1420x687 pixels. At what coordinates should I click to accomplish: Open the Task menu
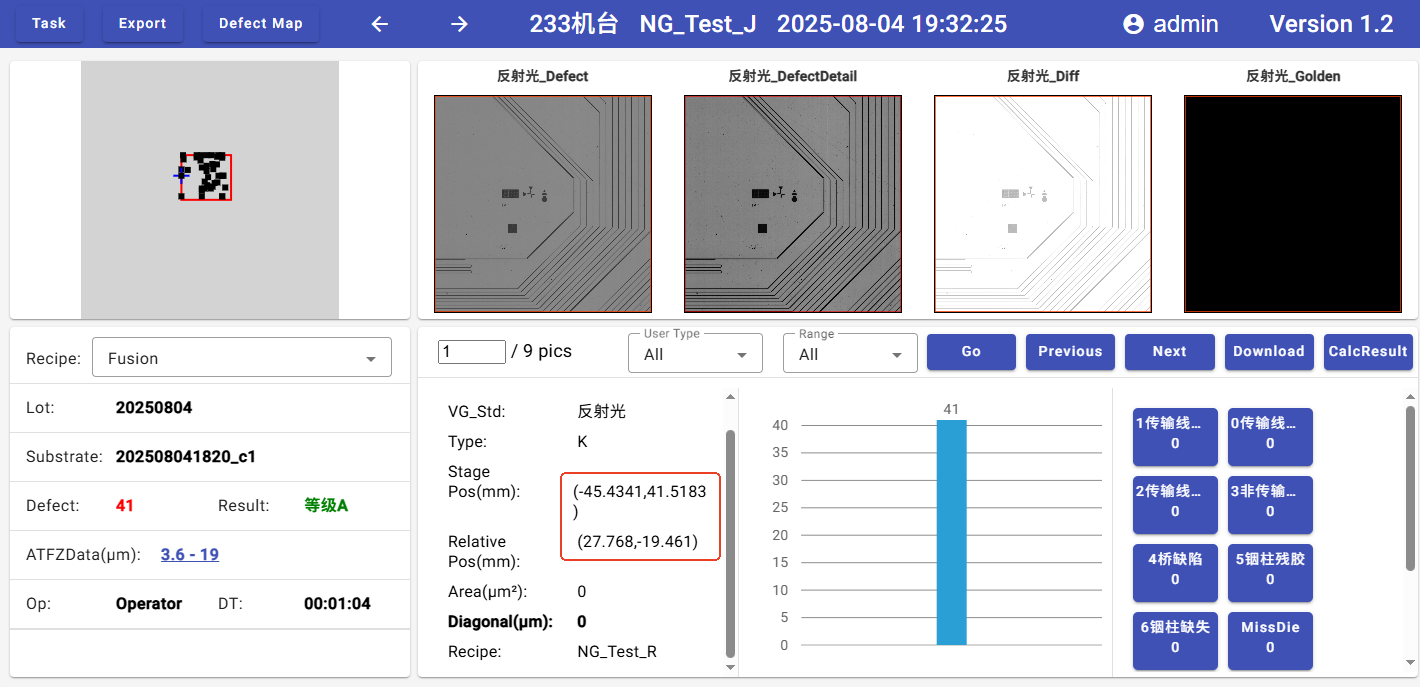[49, 24]
